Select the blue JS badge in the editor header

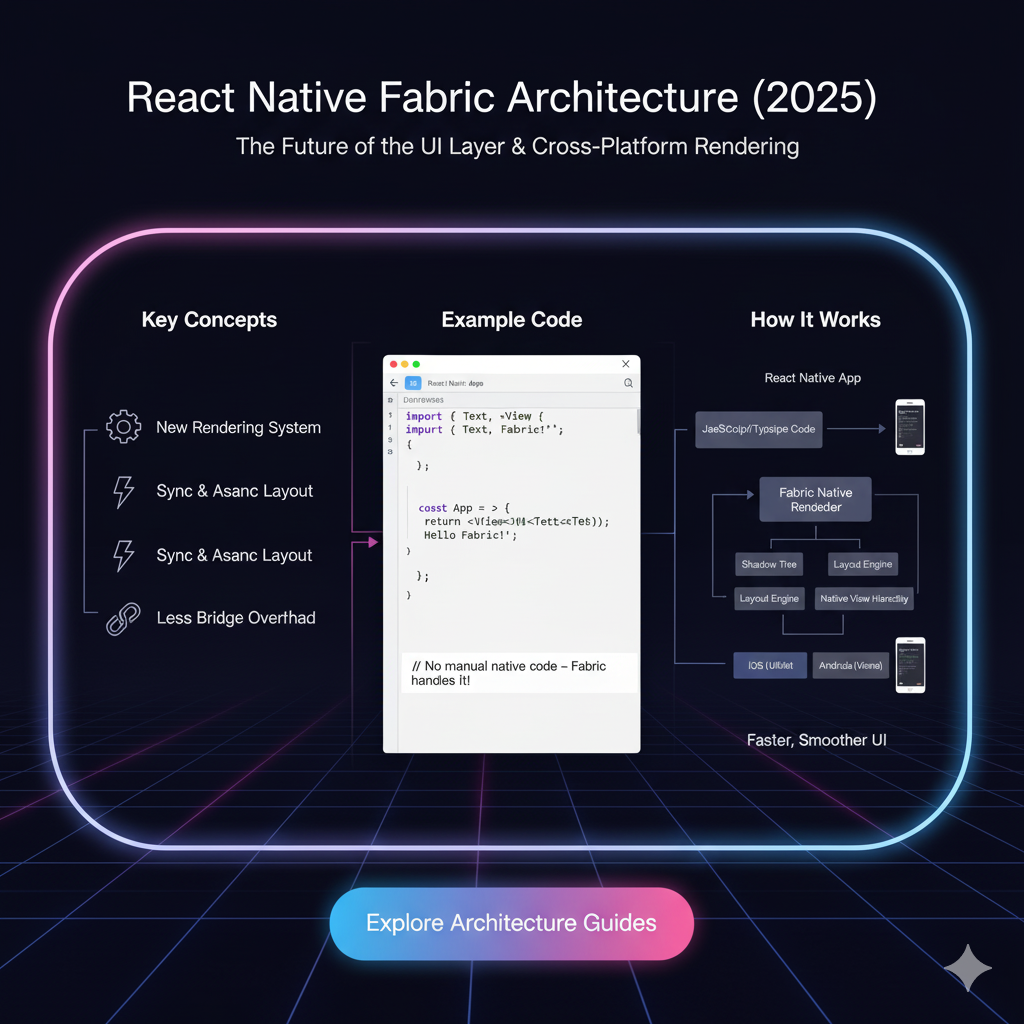point(412,383)
